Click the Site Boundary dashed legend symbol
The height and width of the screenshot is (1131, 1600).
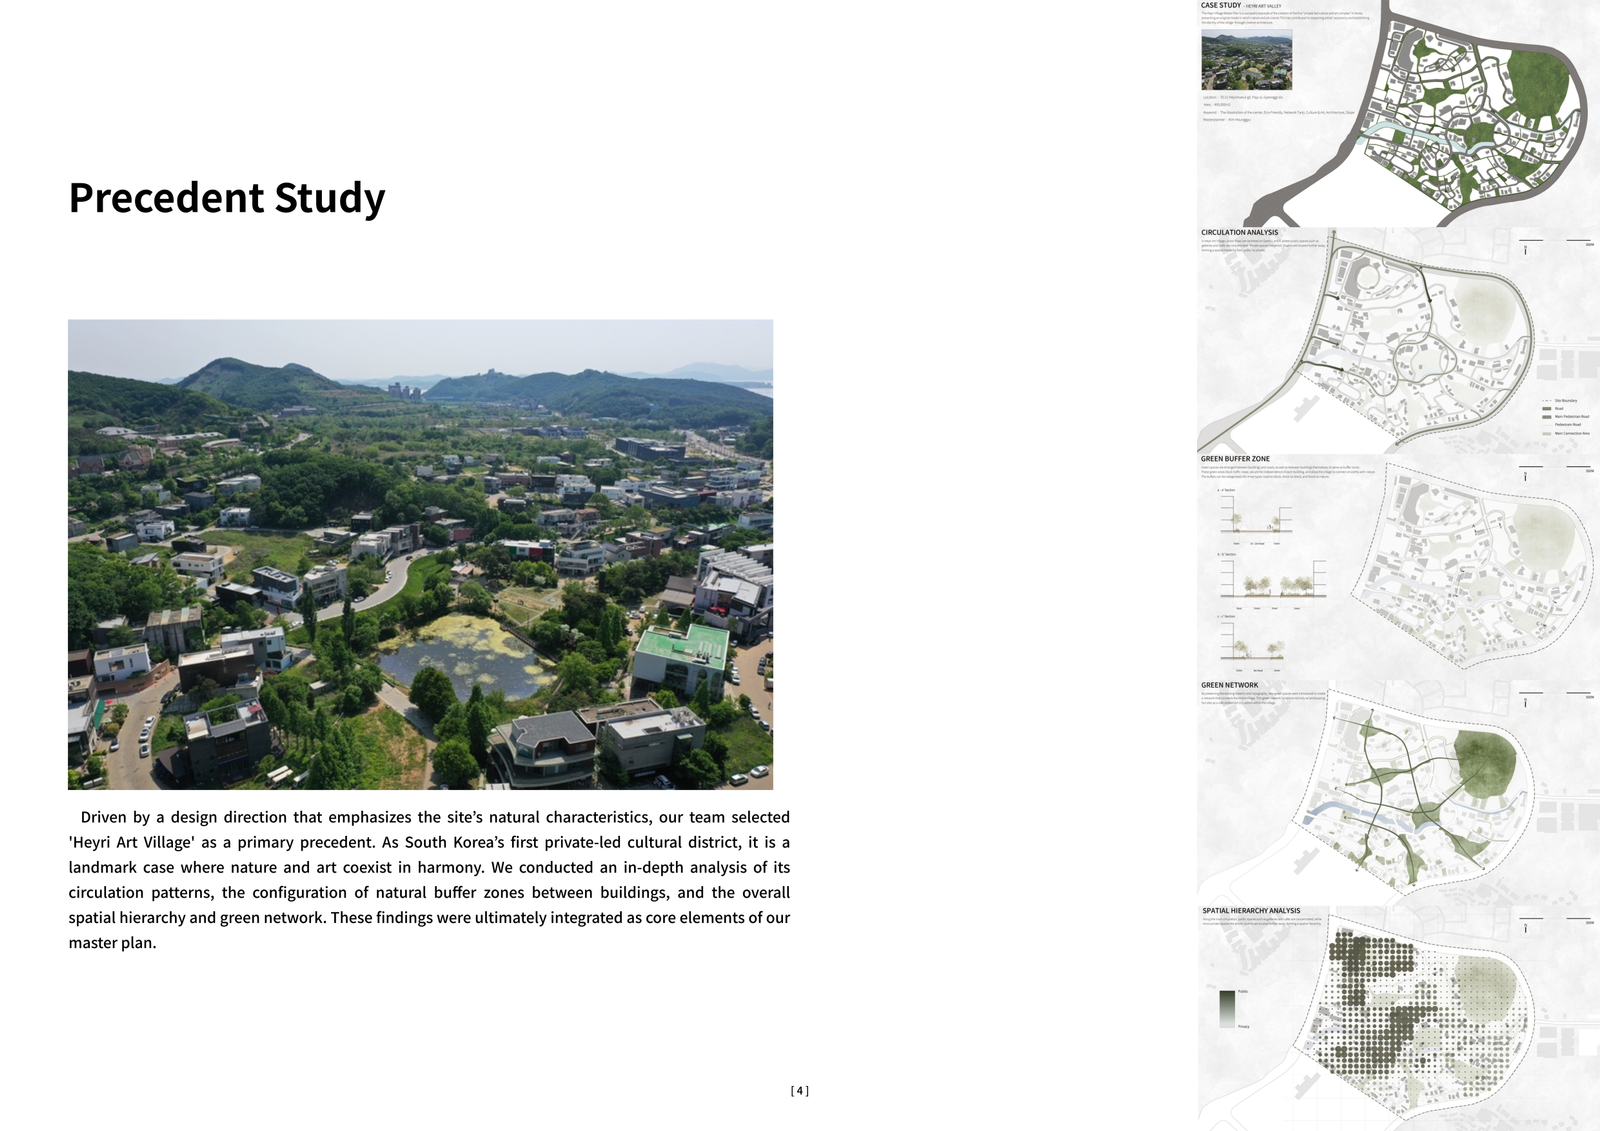pyautogui.click(x=1547, y=400)
